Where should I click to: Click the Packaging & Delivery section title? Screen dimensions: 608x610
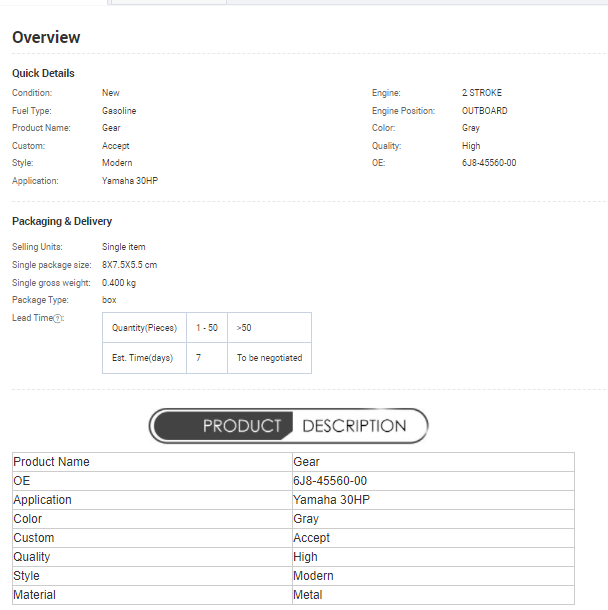tap(62, 221)
